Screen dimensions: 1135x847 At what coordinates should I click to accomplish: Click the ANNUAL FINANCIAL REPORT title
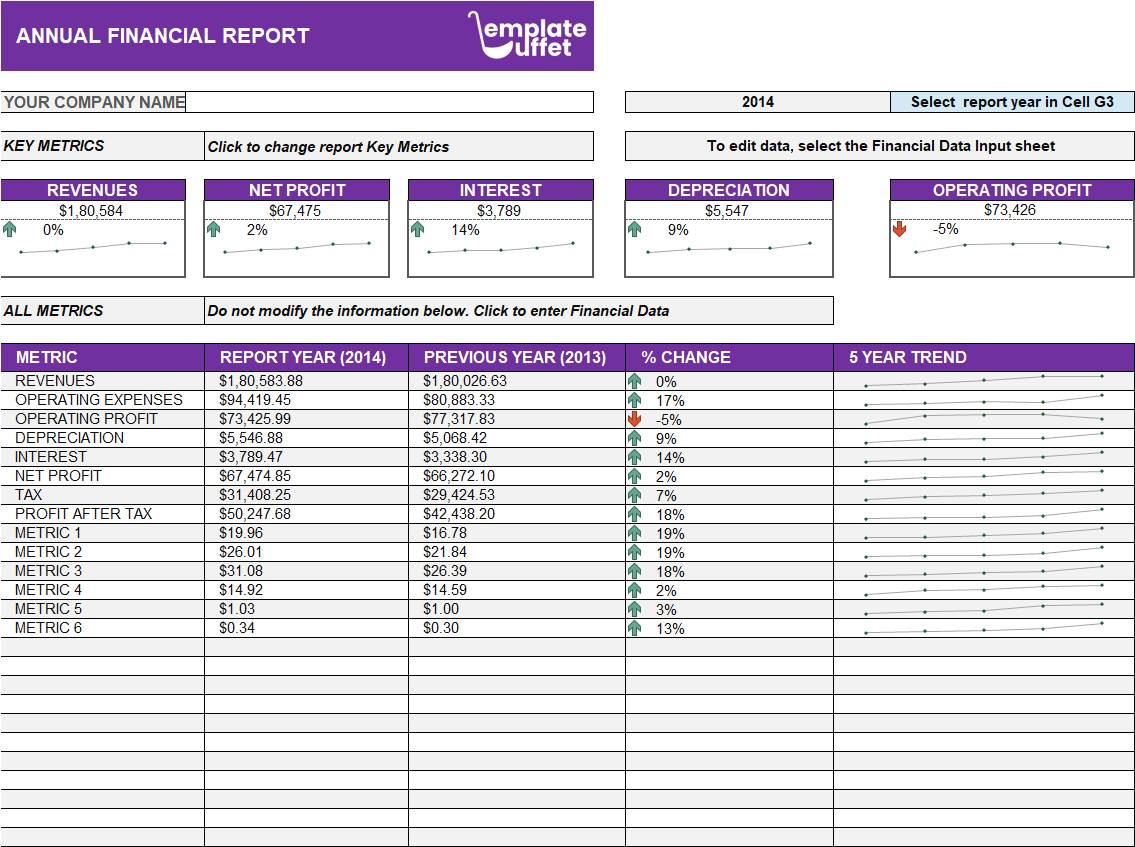click(x=163, y=35)
